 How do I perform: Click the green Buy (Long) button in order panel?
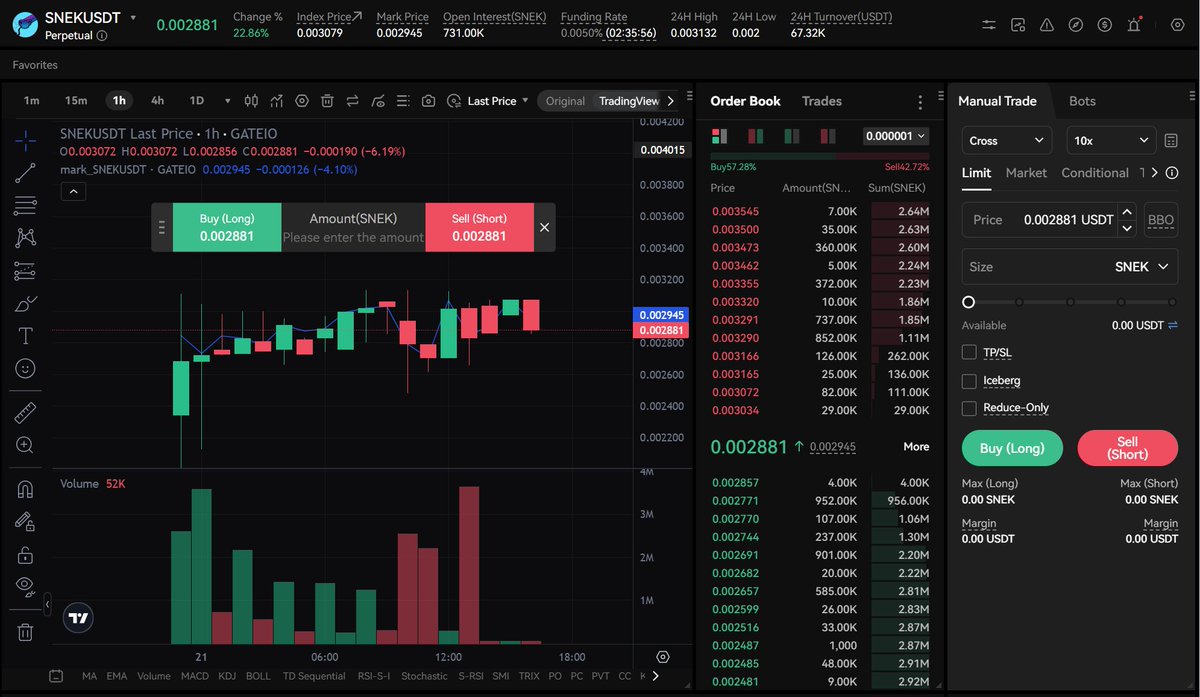(1012, 448)
